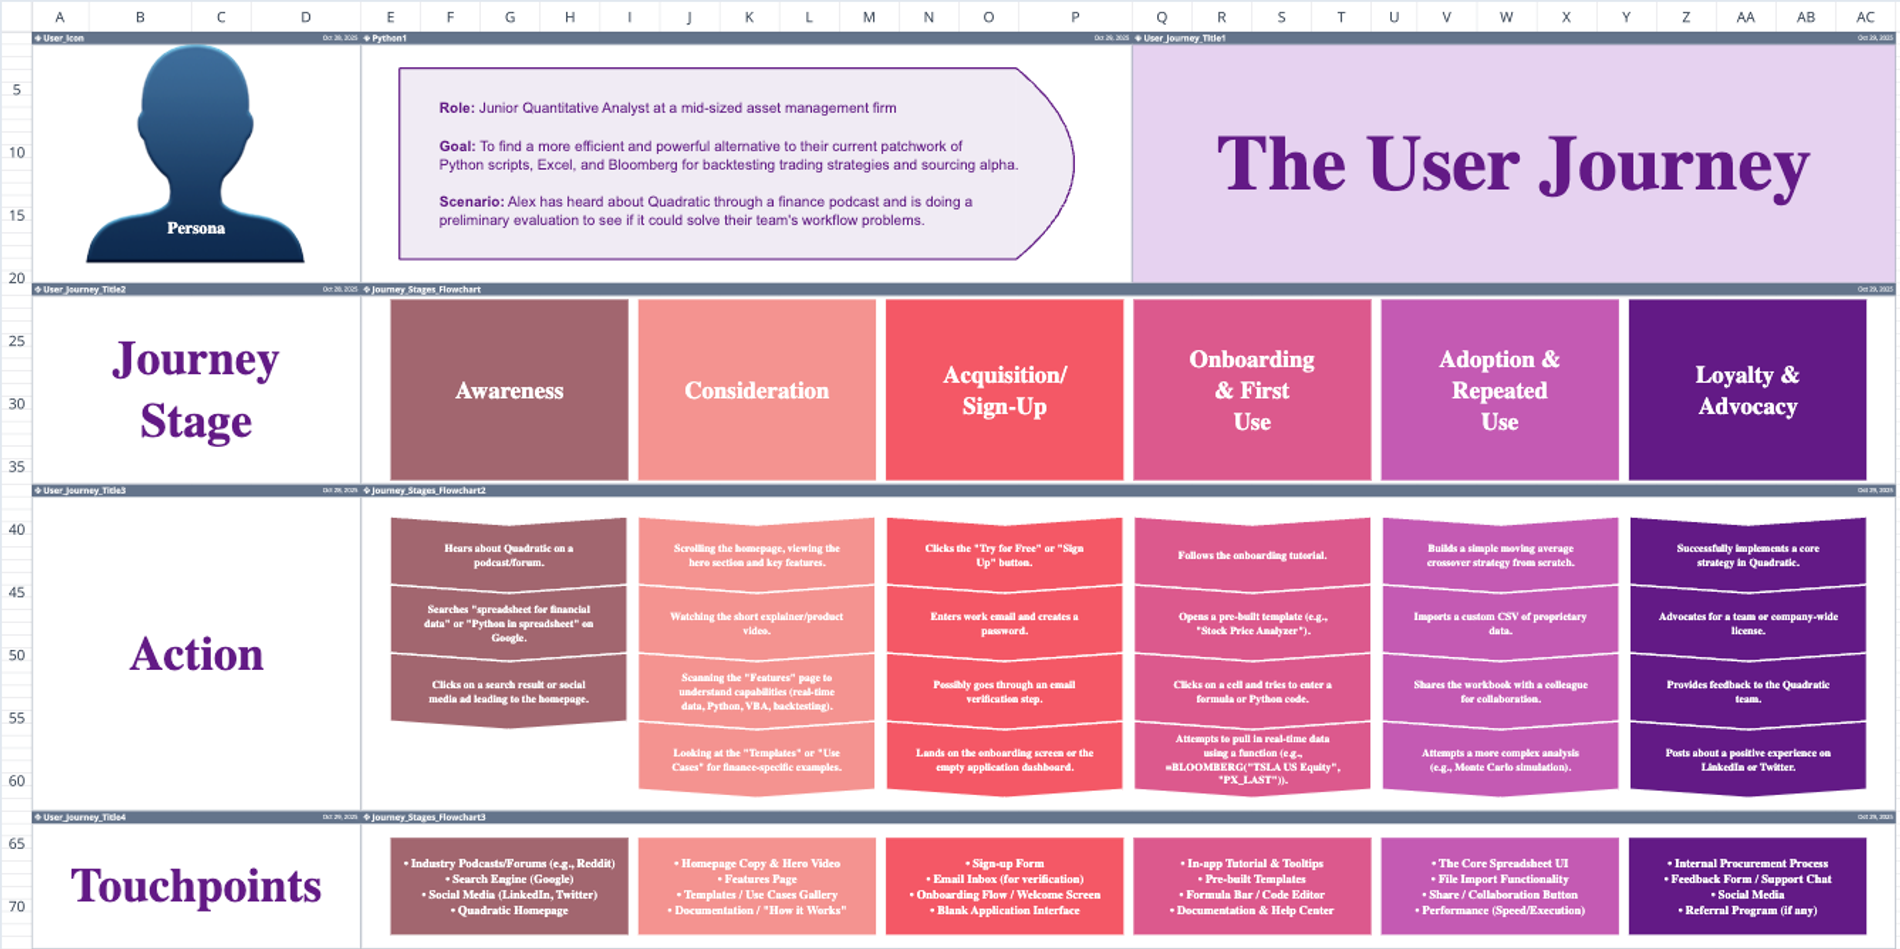Screen dimensions: 1900x949
Task: Click the Python1 code cell label
Action: click(387, 38)
